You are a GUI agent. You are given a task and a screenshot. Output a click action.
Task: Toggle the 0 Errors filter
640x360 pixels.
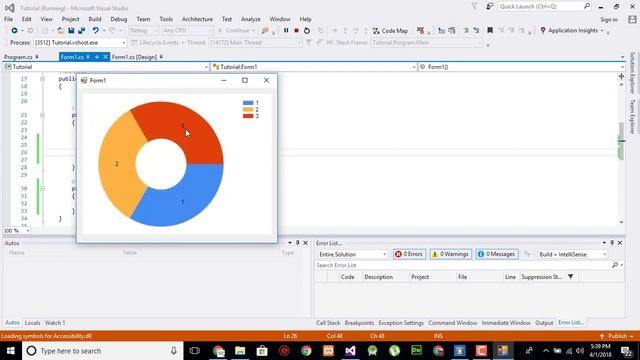point(409,254)
